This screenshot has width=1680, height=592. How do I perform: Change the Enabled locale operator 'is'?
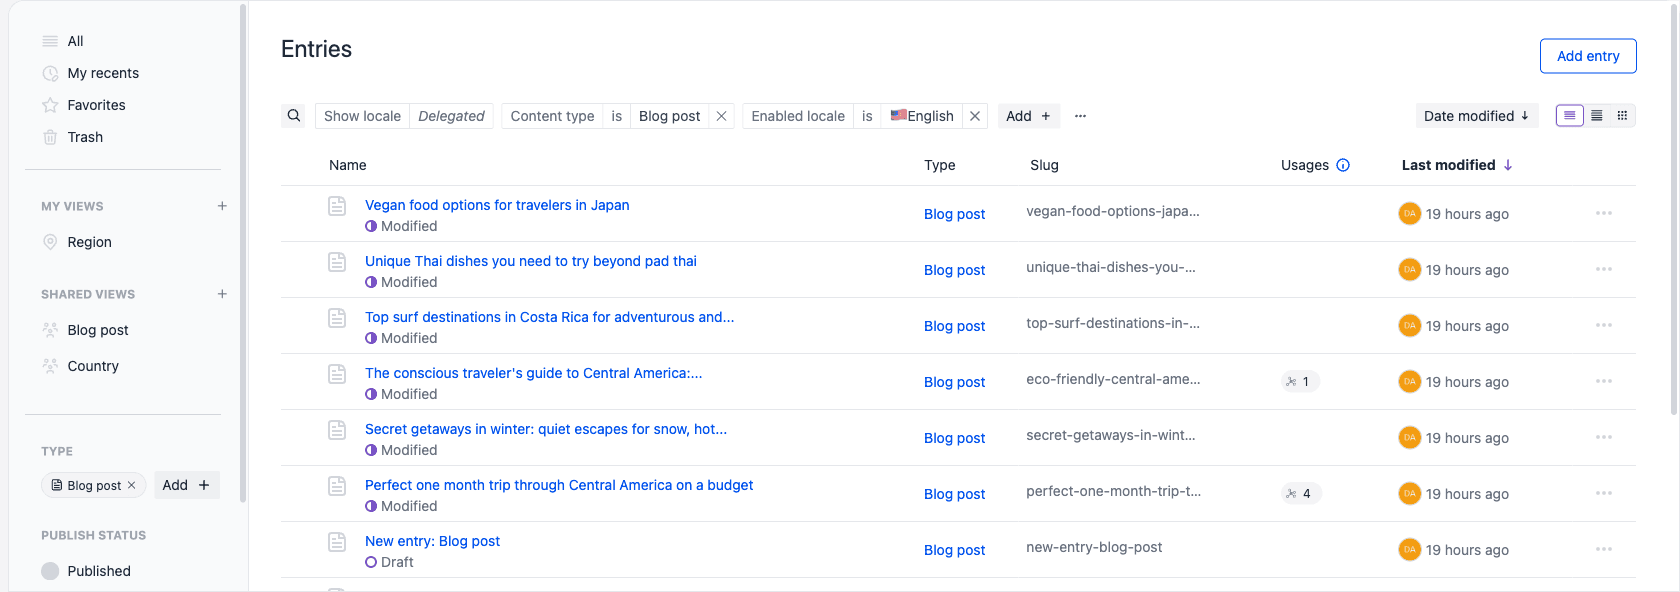[867, 116]
